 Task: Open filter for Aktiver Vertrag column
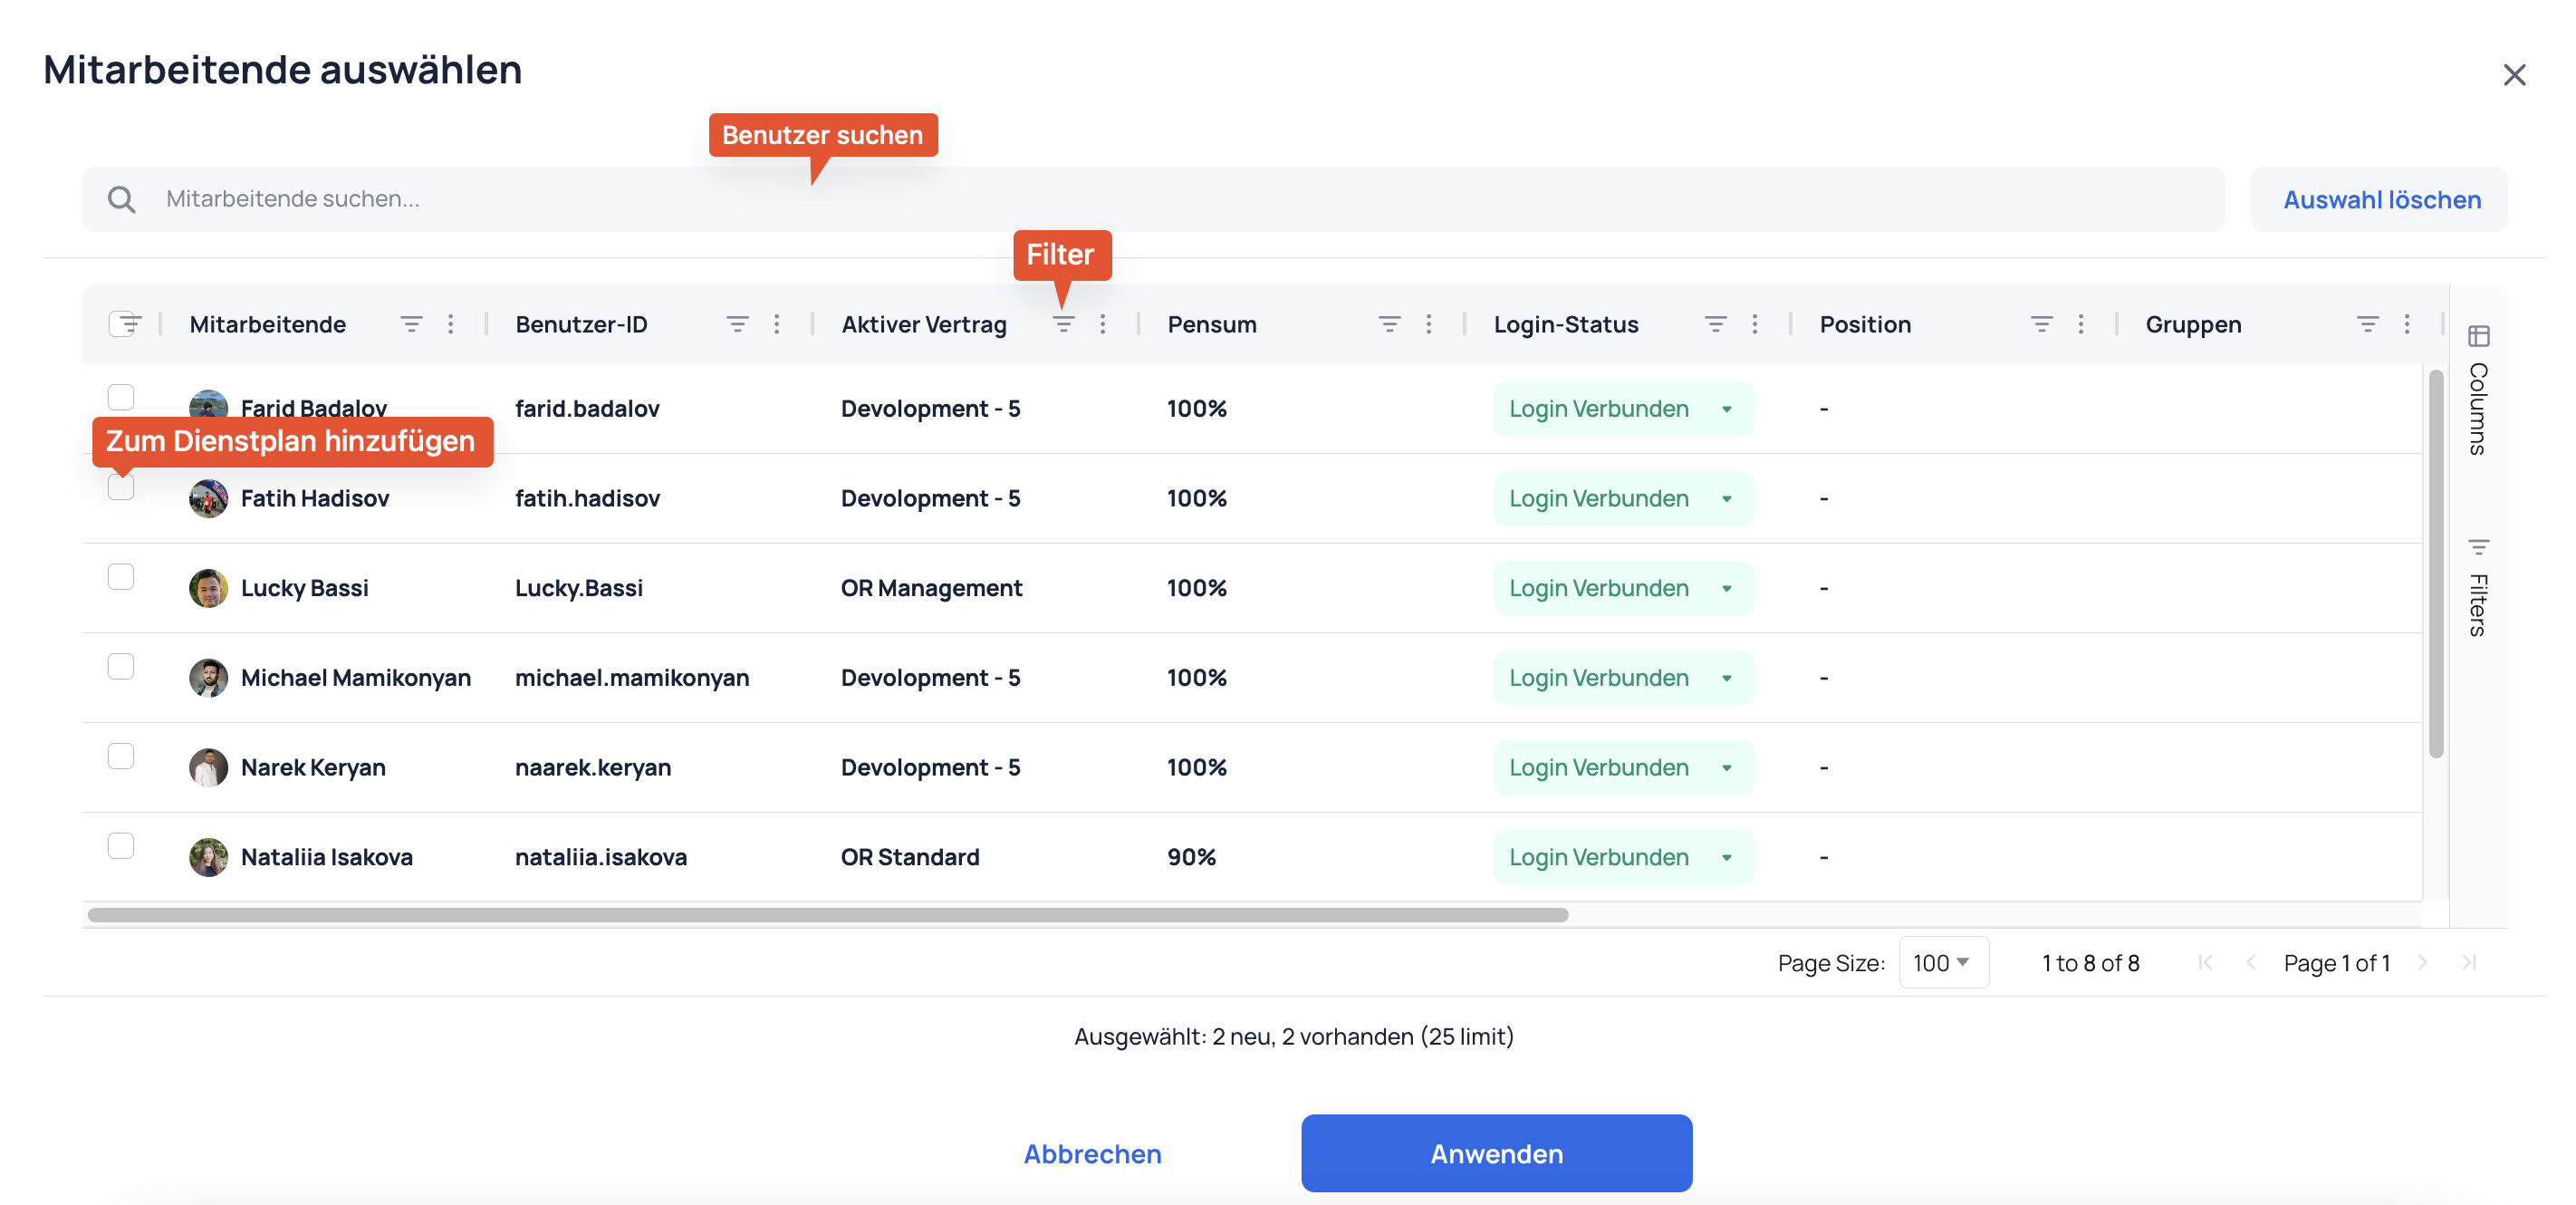coord(1063,324)
